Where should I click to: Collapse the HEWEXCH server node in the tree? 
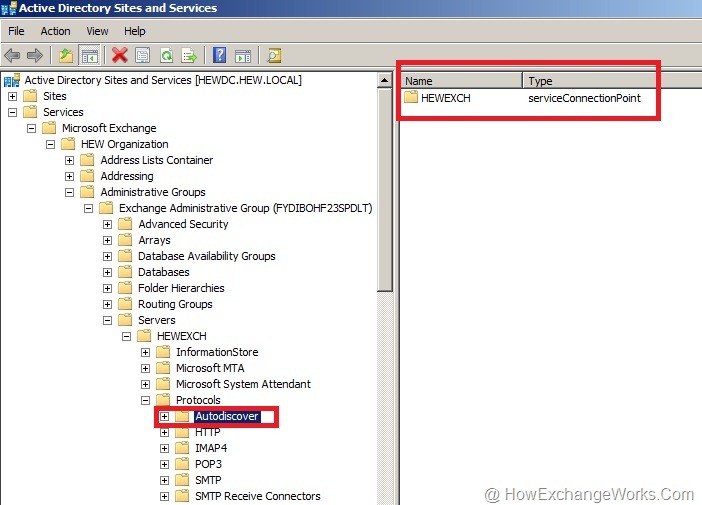(x=127, y=336)
